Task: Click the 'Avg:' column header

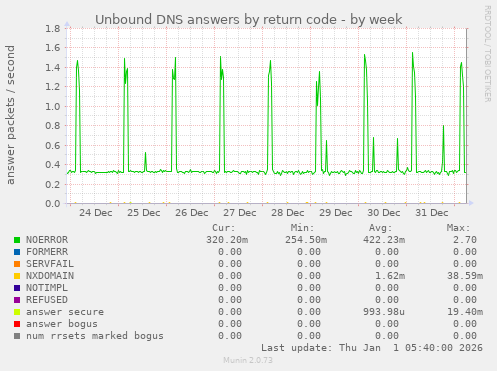Action: [380, 228]
